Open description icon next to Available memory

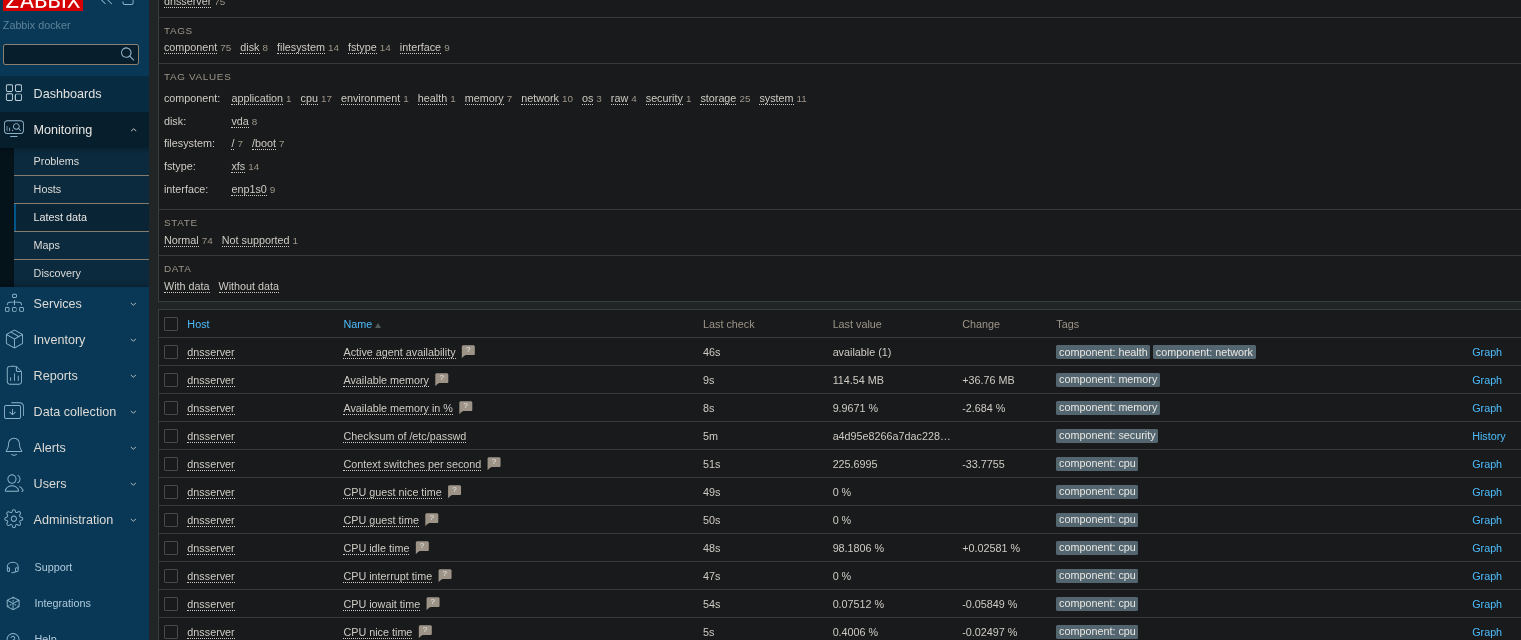coord(442,380)
